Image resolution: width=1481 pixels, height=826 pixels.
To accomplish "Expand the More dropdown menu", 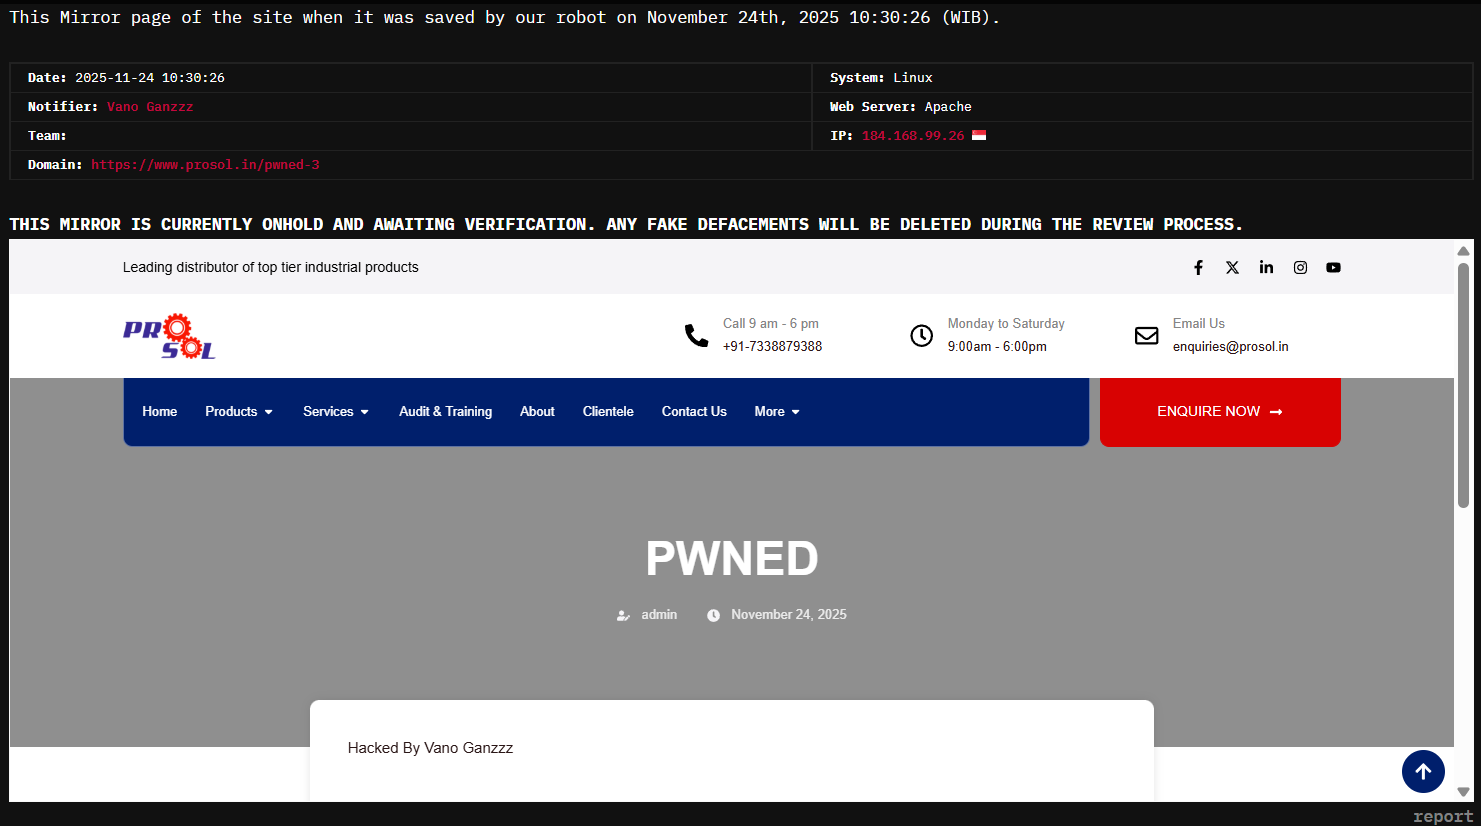I will point(776,412).
